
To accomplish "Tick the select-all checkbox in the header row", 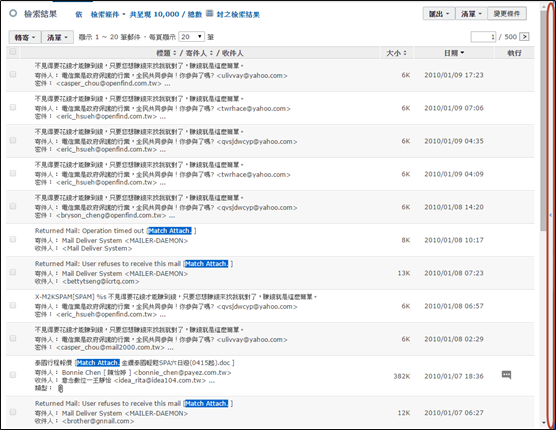I will coord(13,52).
